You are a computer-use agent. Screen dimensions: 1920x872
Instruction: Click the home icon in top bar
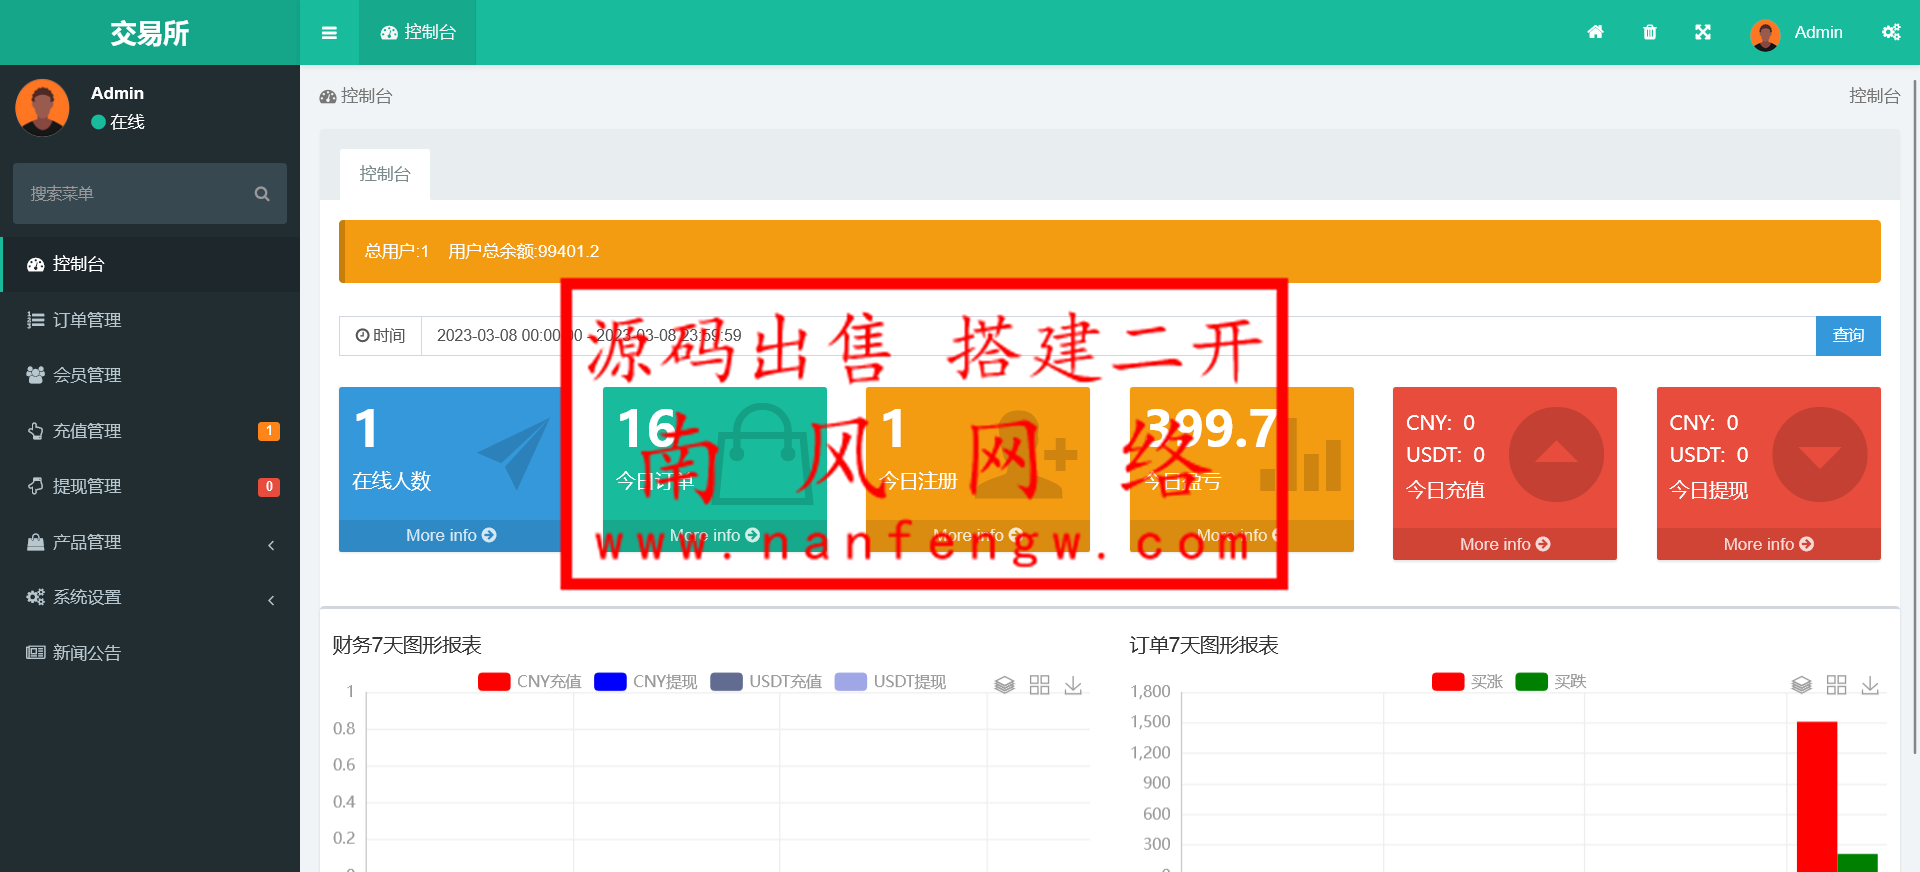[x=1595, y=32]
